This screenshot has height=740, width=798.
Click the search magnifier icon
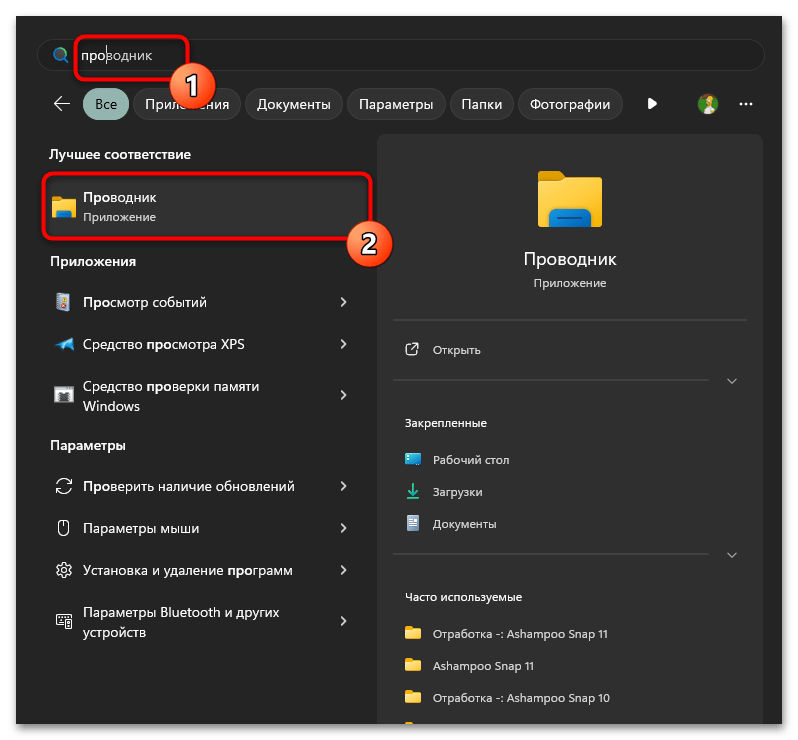pos(61,54)
